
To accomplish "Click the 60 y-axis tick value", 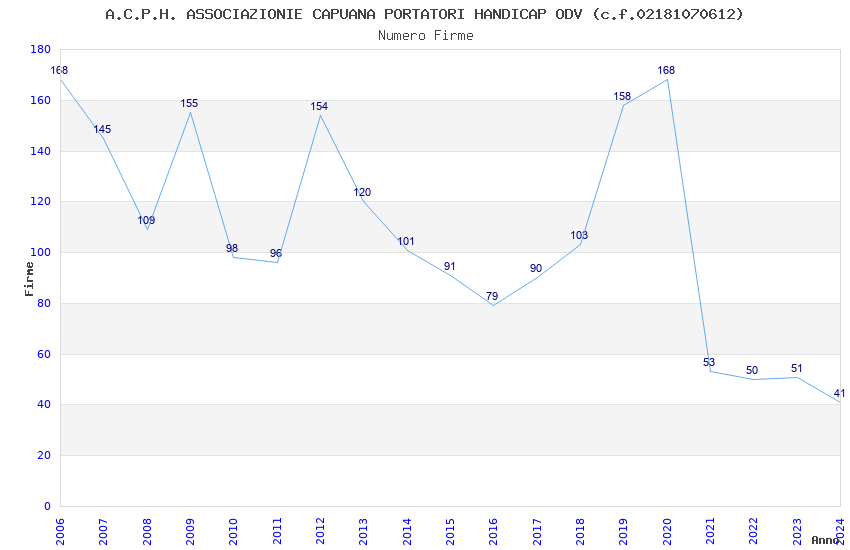I will pyautogui.click(x=44, y=354).
